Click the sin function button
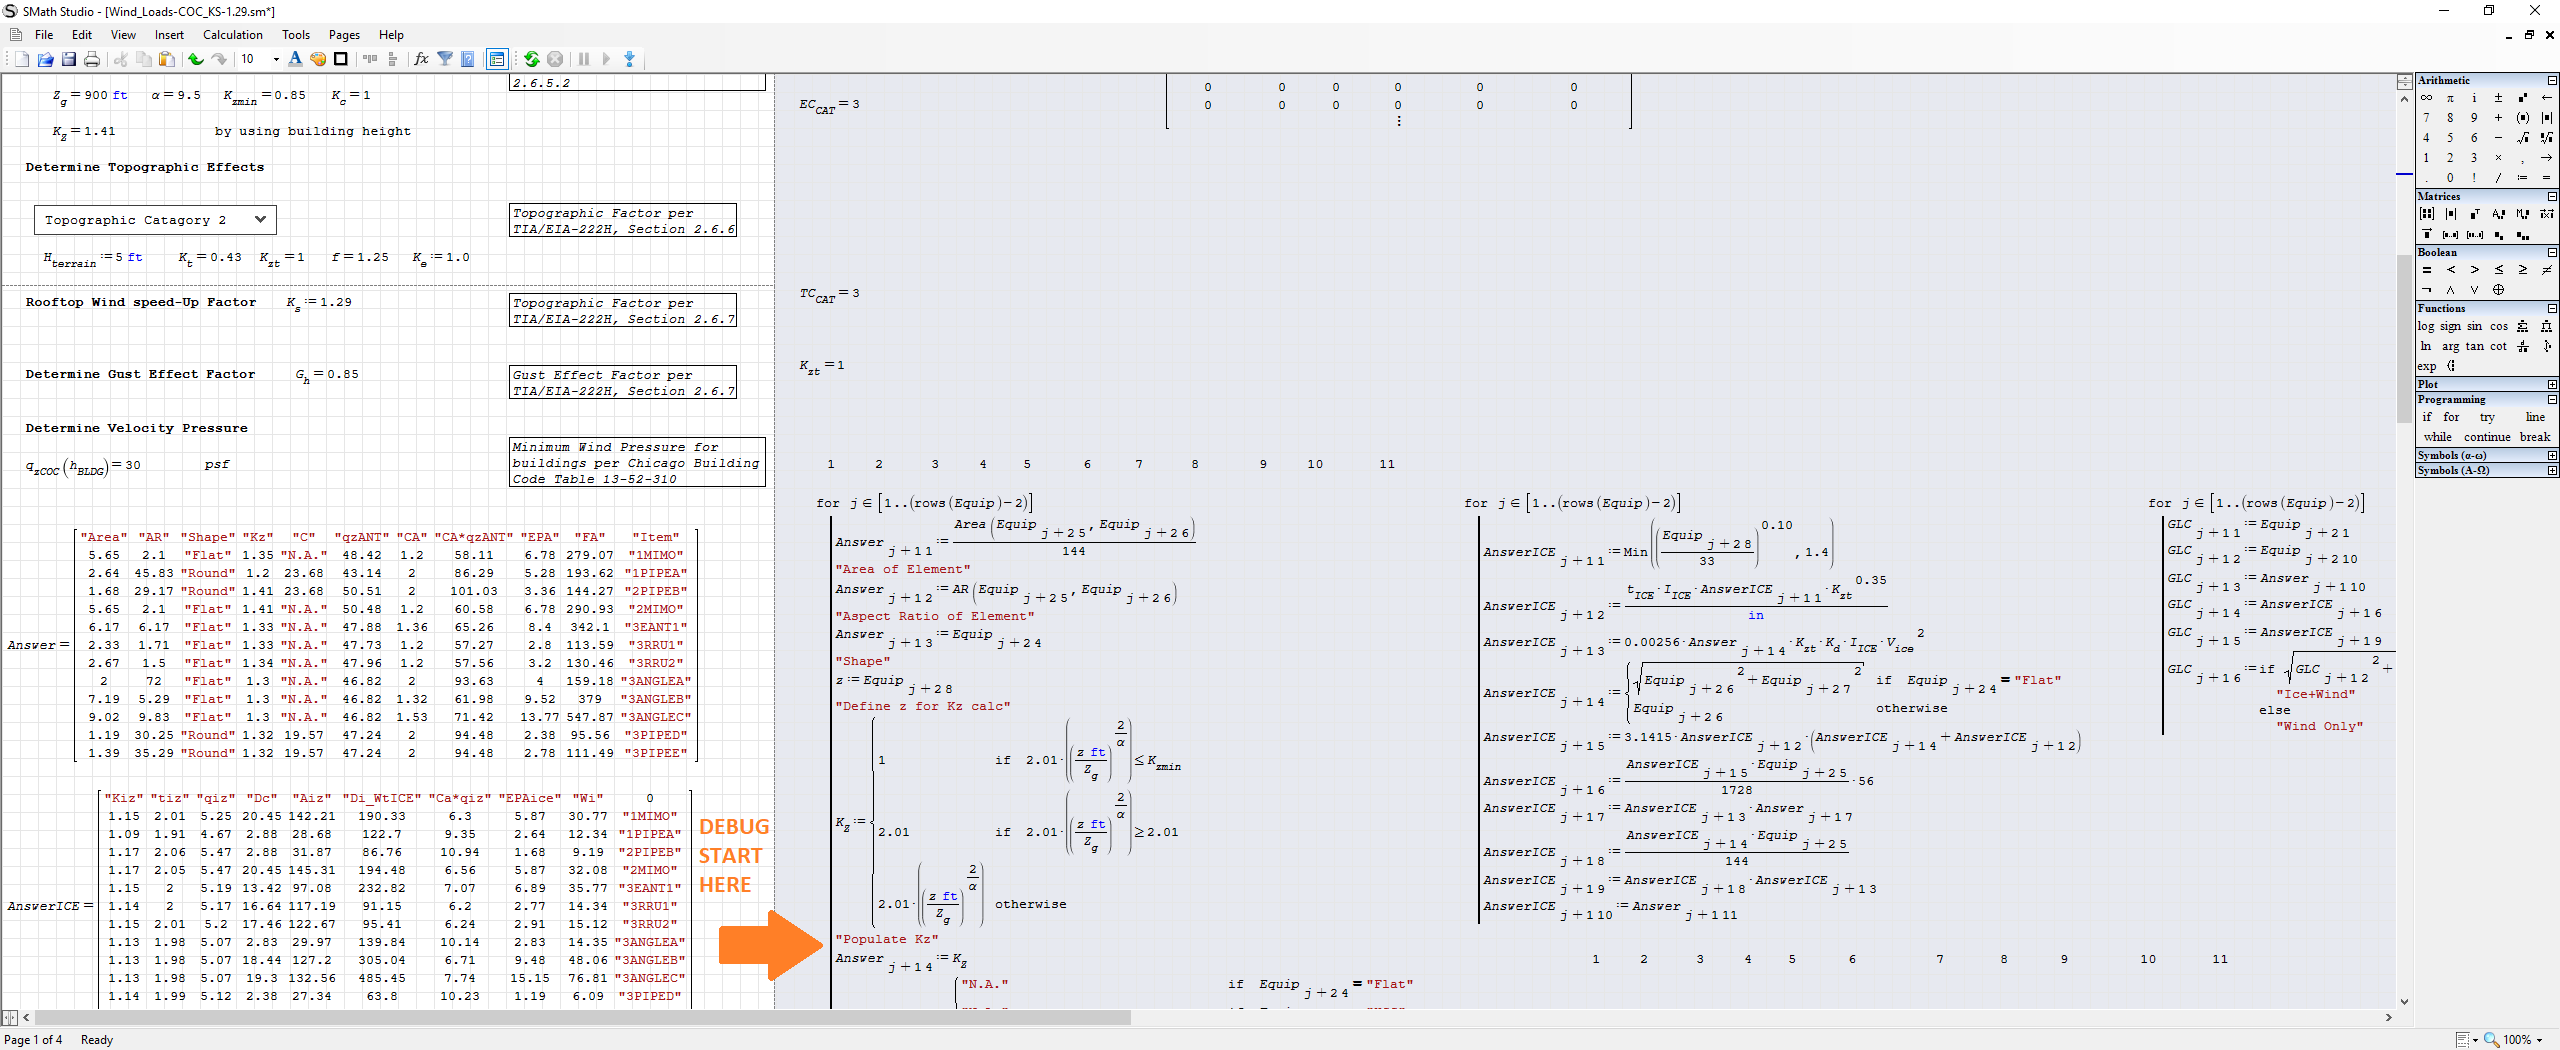This screenshot has width=2560, height=1050. pyautogui.click(x=2474, y=326)
